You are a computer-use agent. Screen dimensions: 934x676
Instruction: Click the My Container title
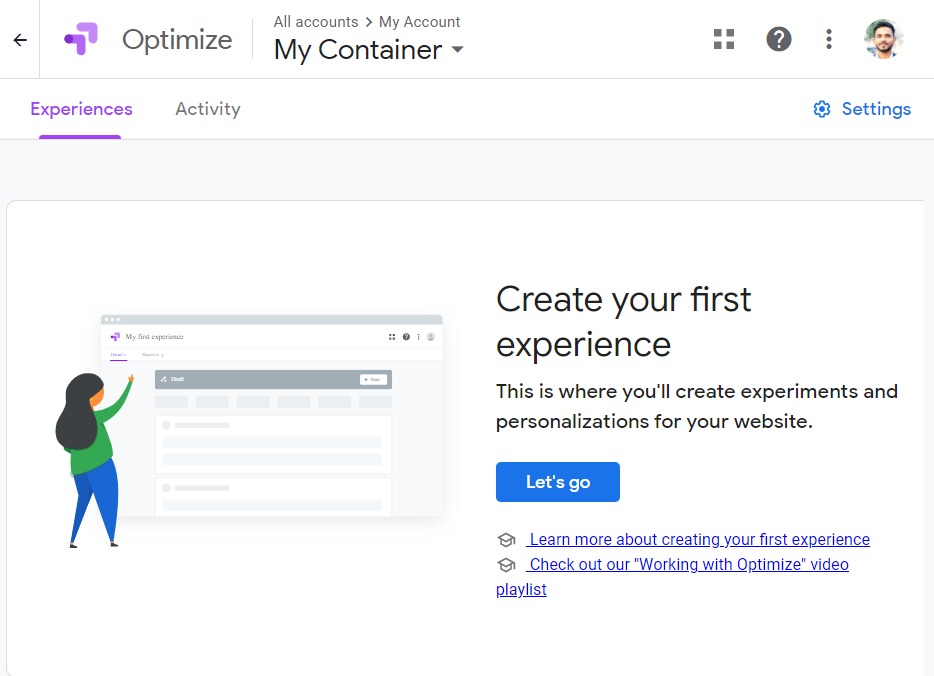pos(358,50)
